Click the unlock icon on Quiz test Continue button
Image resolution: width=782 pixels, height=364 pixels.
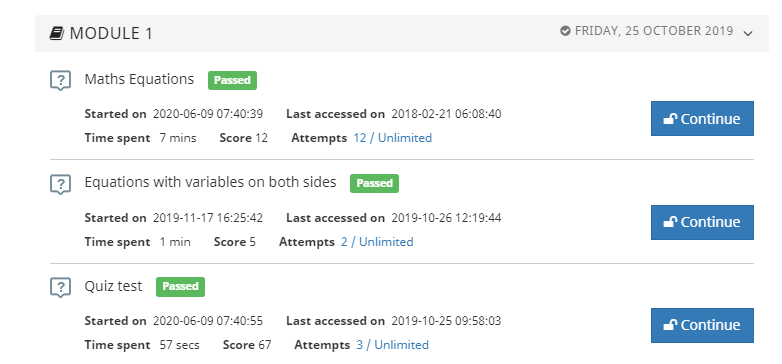click(670, 325)
